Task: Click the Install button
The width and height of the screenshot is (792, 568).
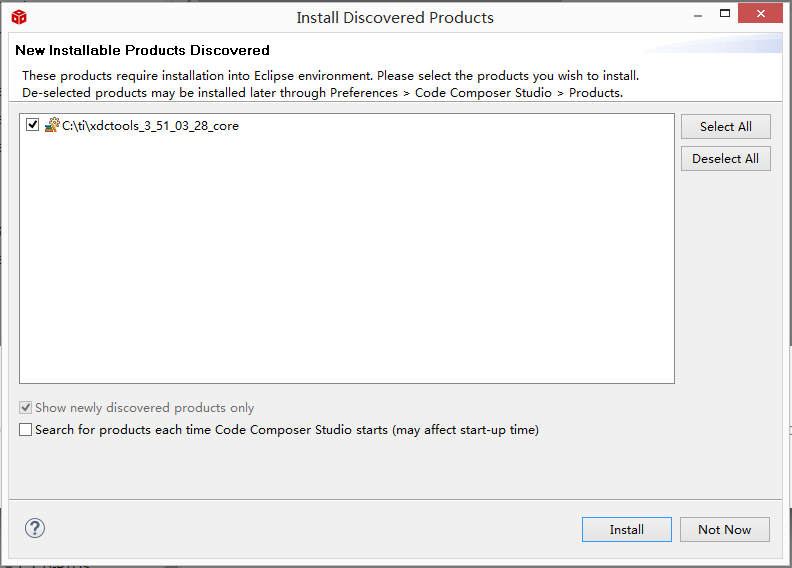Action: click(626, 530)
